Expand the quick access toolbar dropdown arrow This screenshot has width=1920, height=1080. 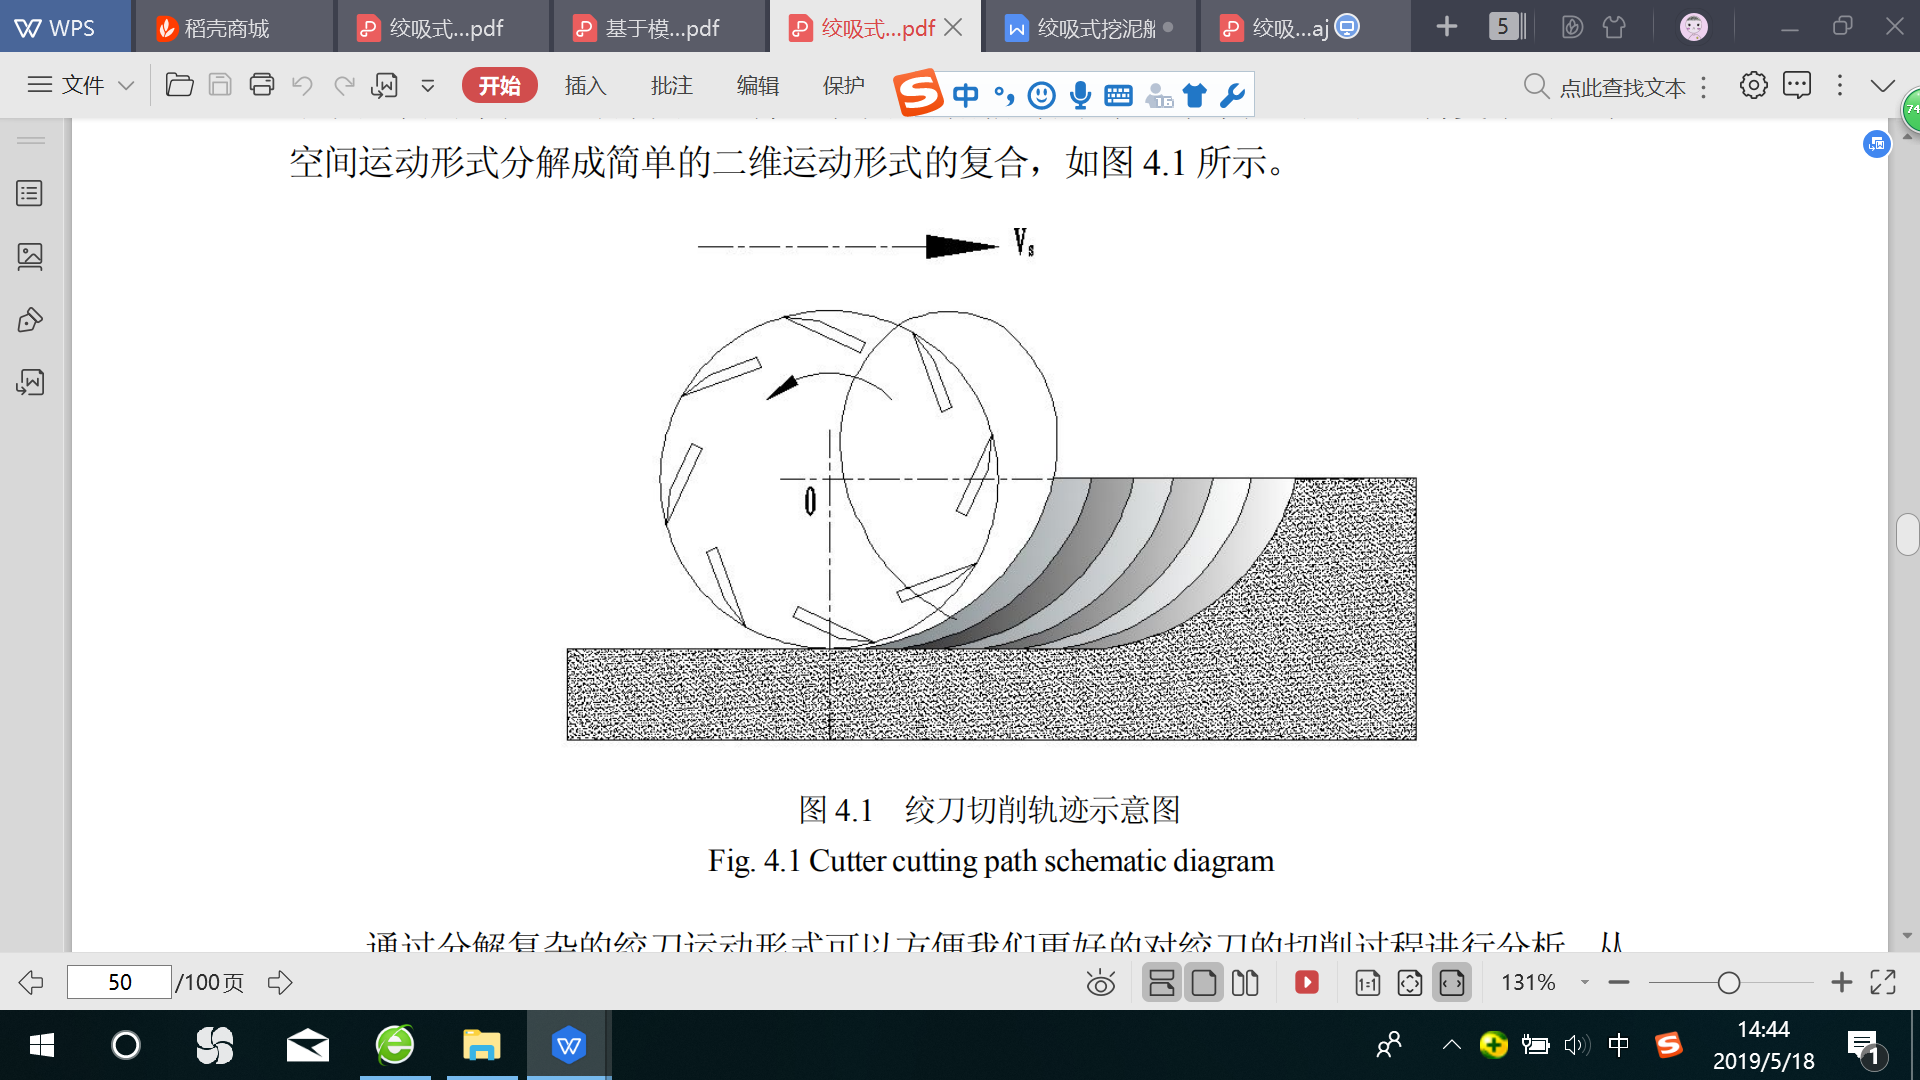(428, 85)
